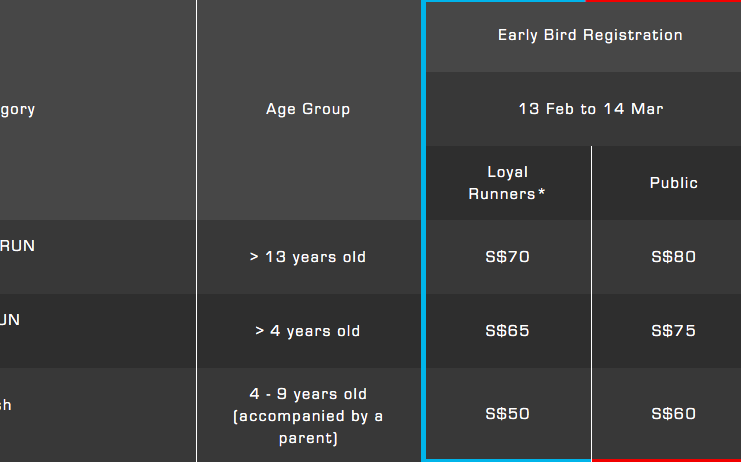This screenshot has width=741, height=462.
Task: Click the > 13 years old cell
Action: (308, 257)
